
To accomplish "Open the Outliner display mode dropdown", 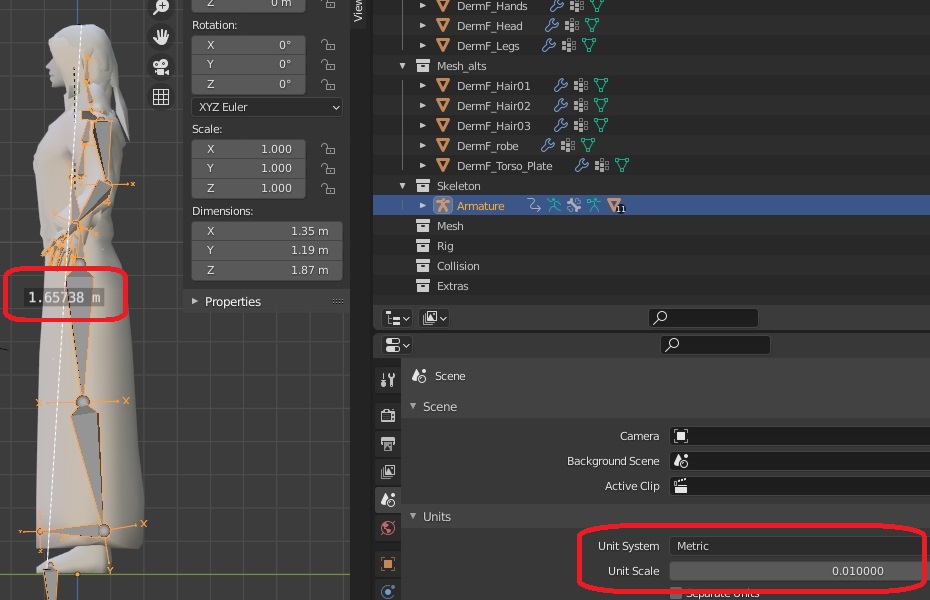I will (397, 318).
